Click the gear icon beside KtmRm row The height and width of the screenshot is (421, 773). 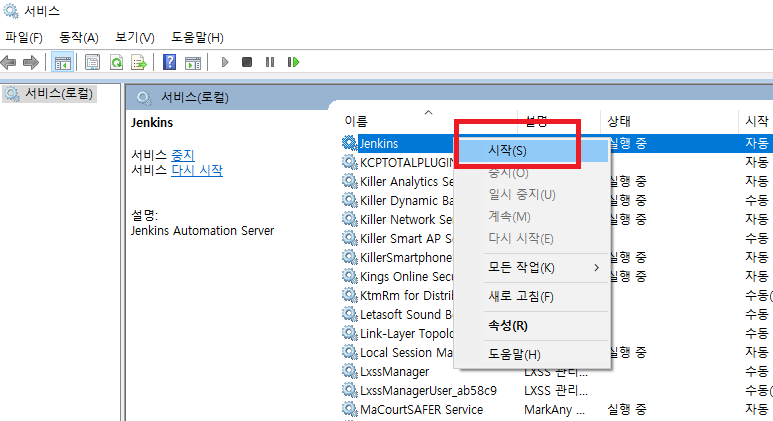tap(350, 295)
